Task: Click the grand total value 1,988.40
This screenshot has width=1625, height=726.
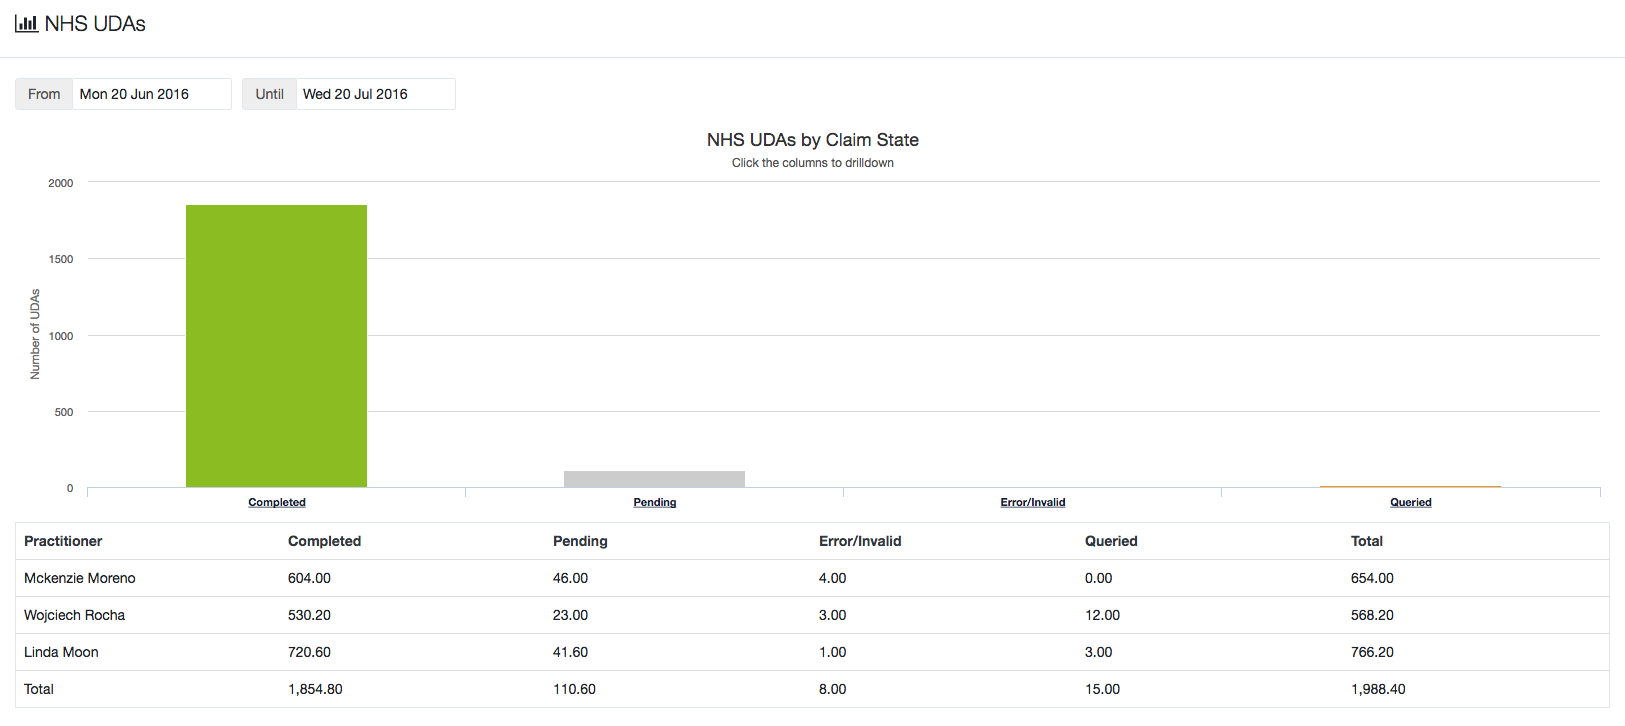Action: point(1378,689)
